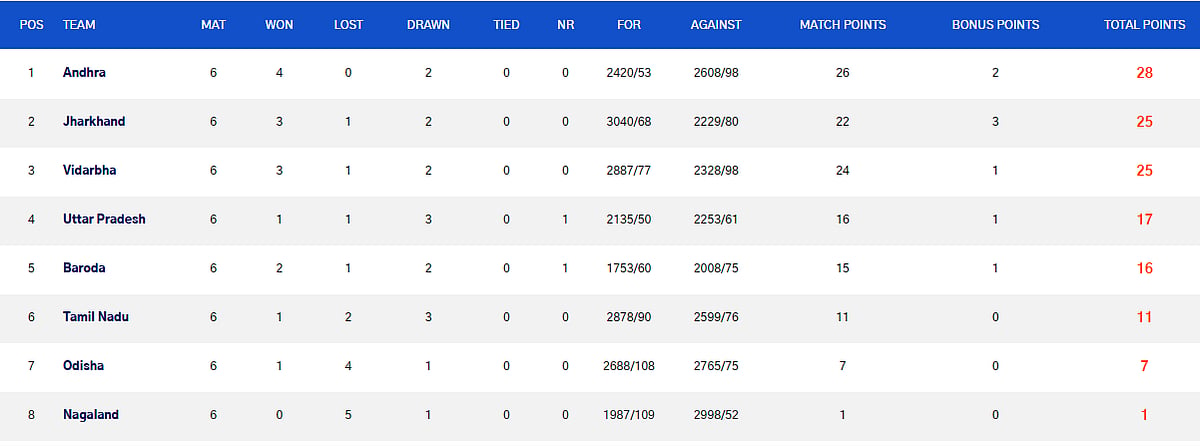Click Uttar Pradesh's match points value 16

pyautogui.click(x=842, y=219)
